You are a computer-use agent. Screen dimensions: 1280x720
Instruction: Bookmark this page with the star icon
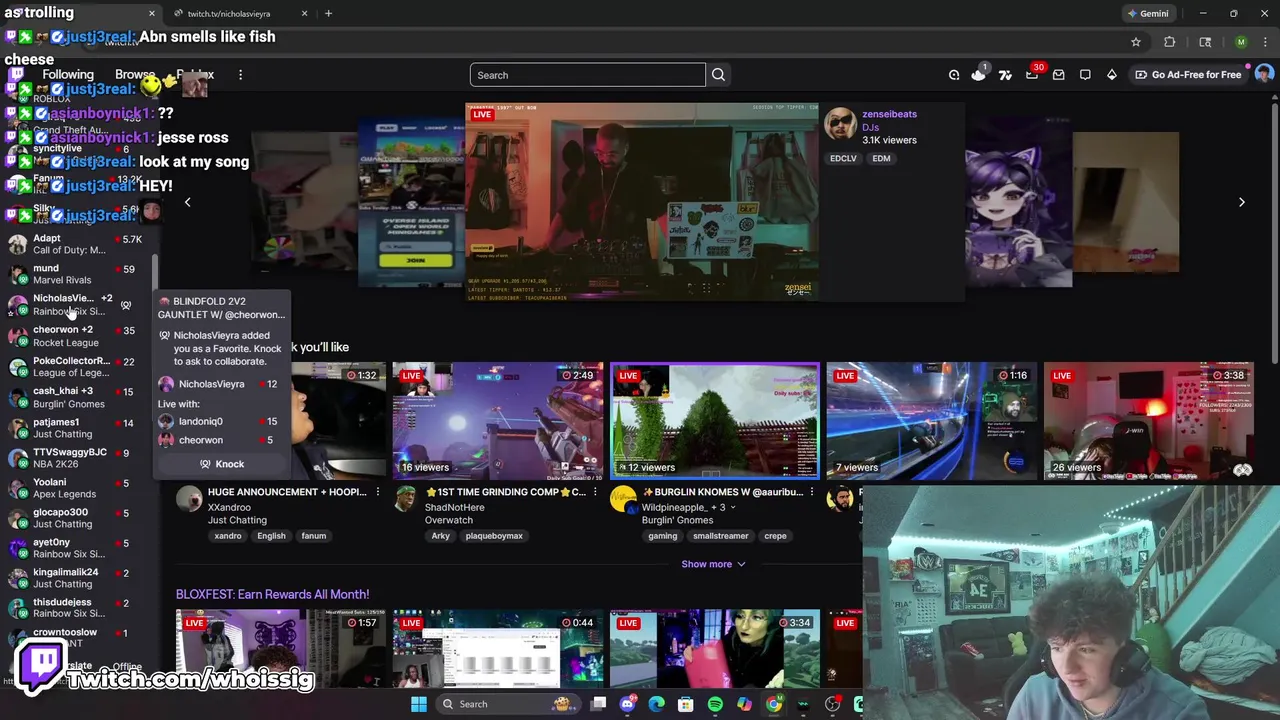coord(1136,42)
